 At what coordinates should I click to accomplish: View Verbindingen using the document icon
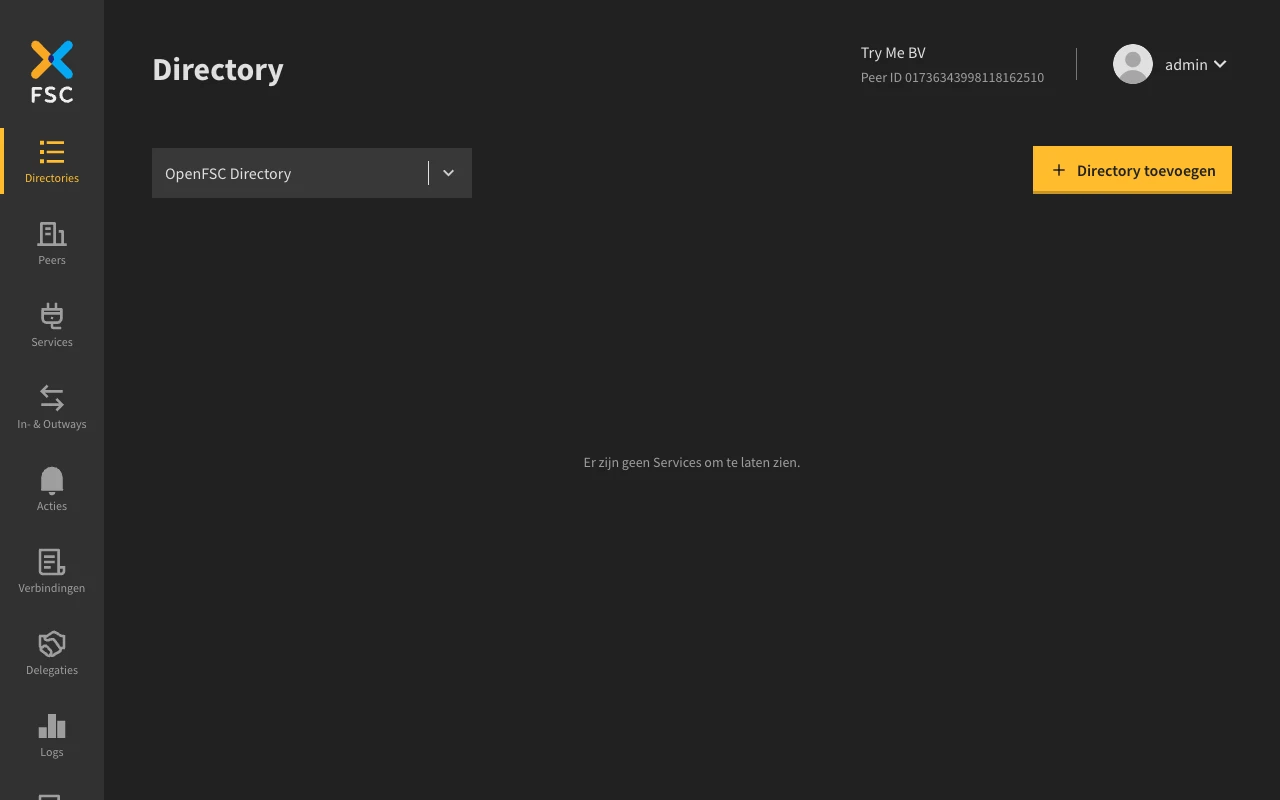click(x=51, y=563)
